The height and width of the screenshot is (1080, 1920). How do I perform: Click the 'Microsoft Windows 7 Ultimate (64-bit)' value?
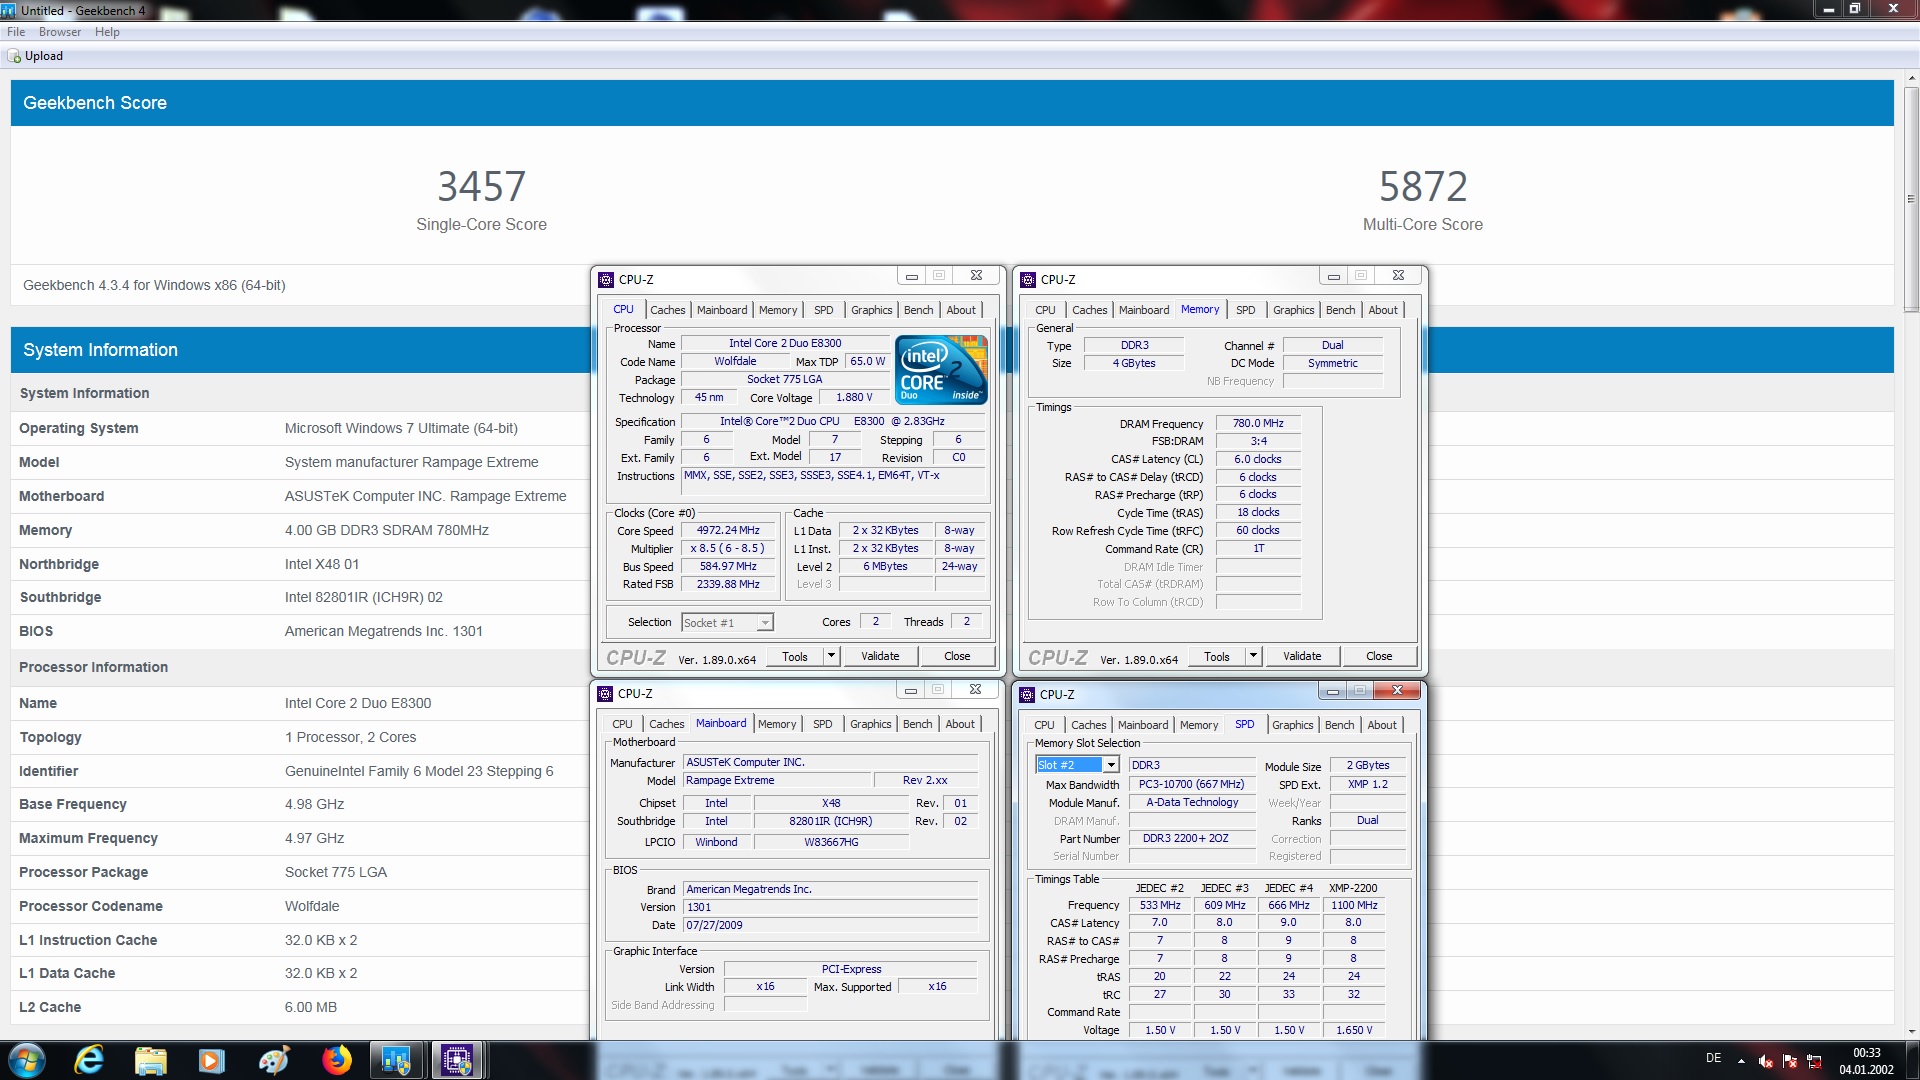[x=401, y=428]
